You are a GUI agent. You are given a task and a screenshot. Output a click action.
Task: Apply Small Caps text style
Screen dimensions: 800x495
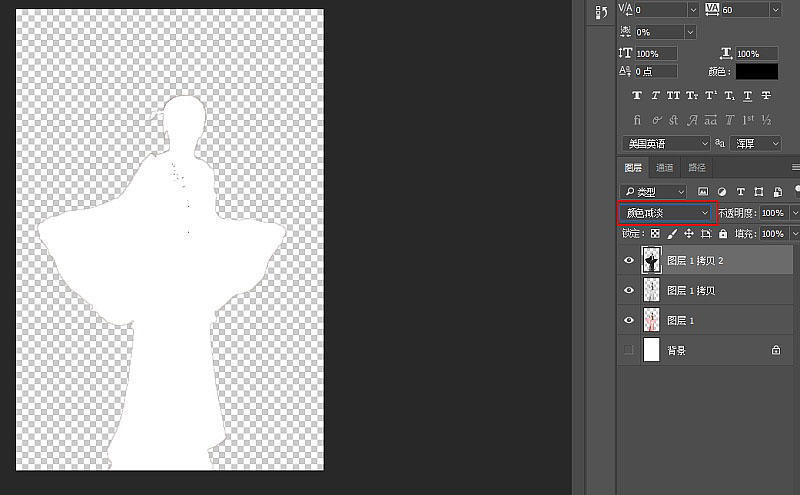[692, 95]
